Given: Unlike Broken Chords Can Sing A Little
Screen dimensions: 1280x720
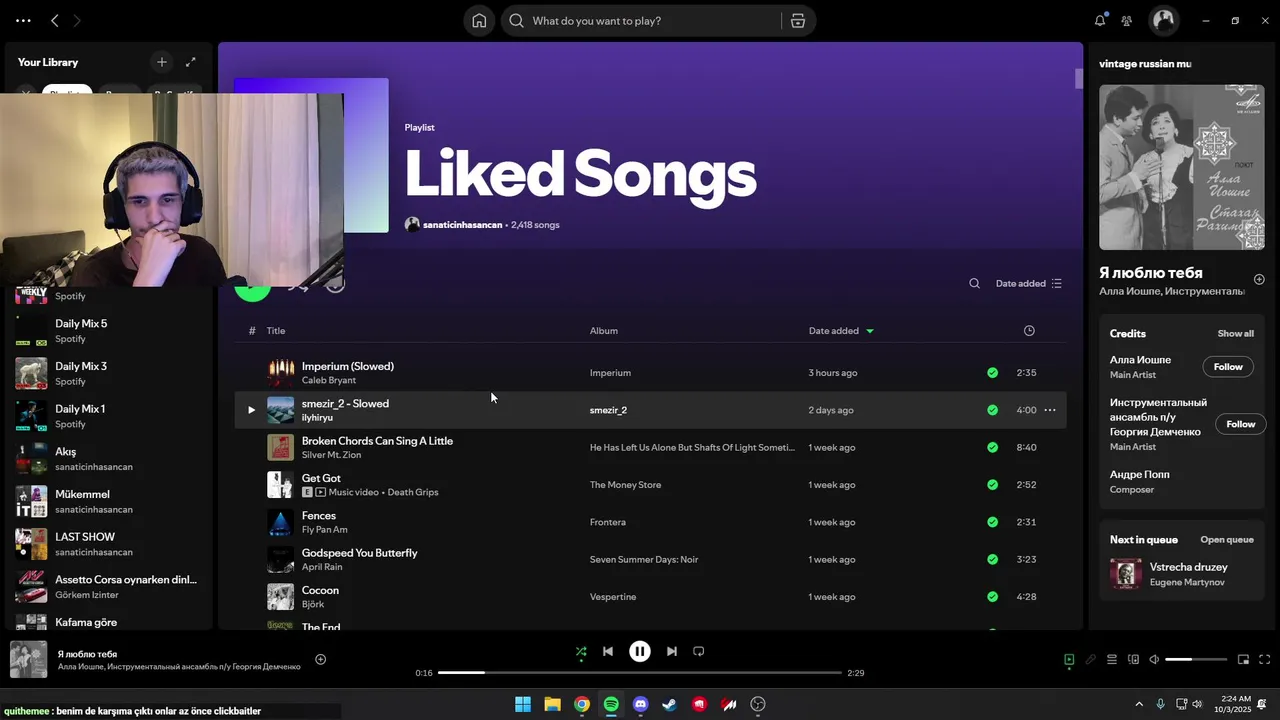Looking at the screenshot, I should coord(992,447).
